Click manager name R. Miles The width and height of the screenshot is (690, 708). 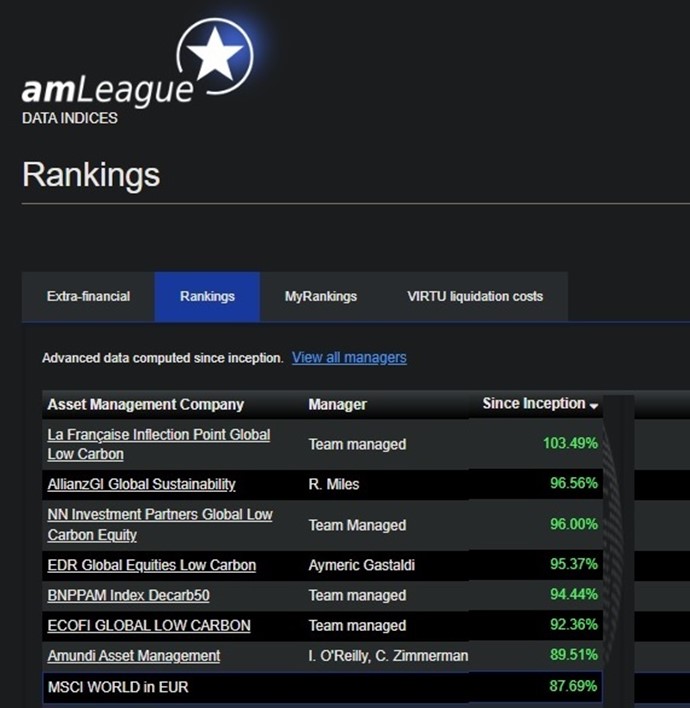(x=334, y=484)
